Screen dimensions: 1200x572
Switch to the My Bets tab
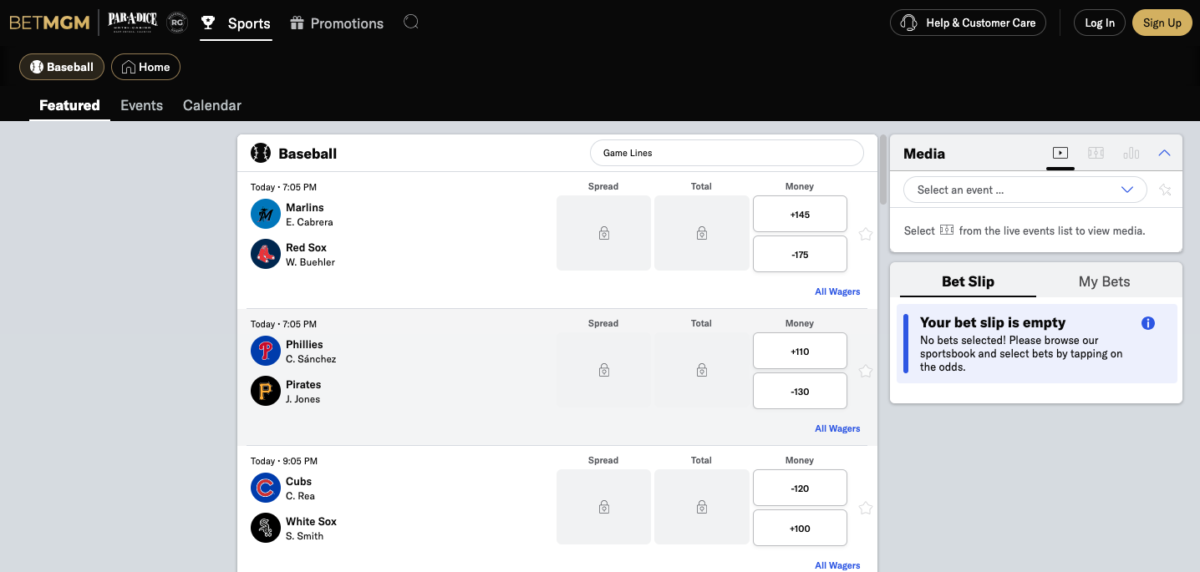point(1104,281)
